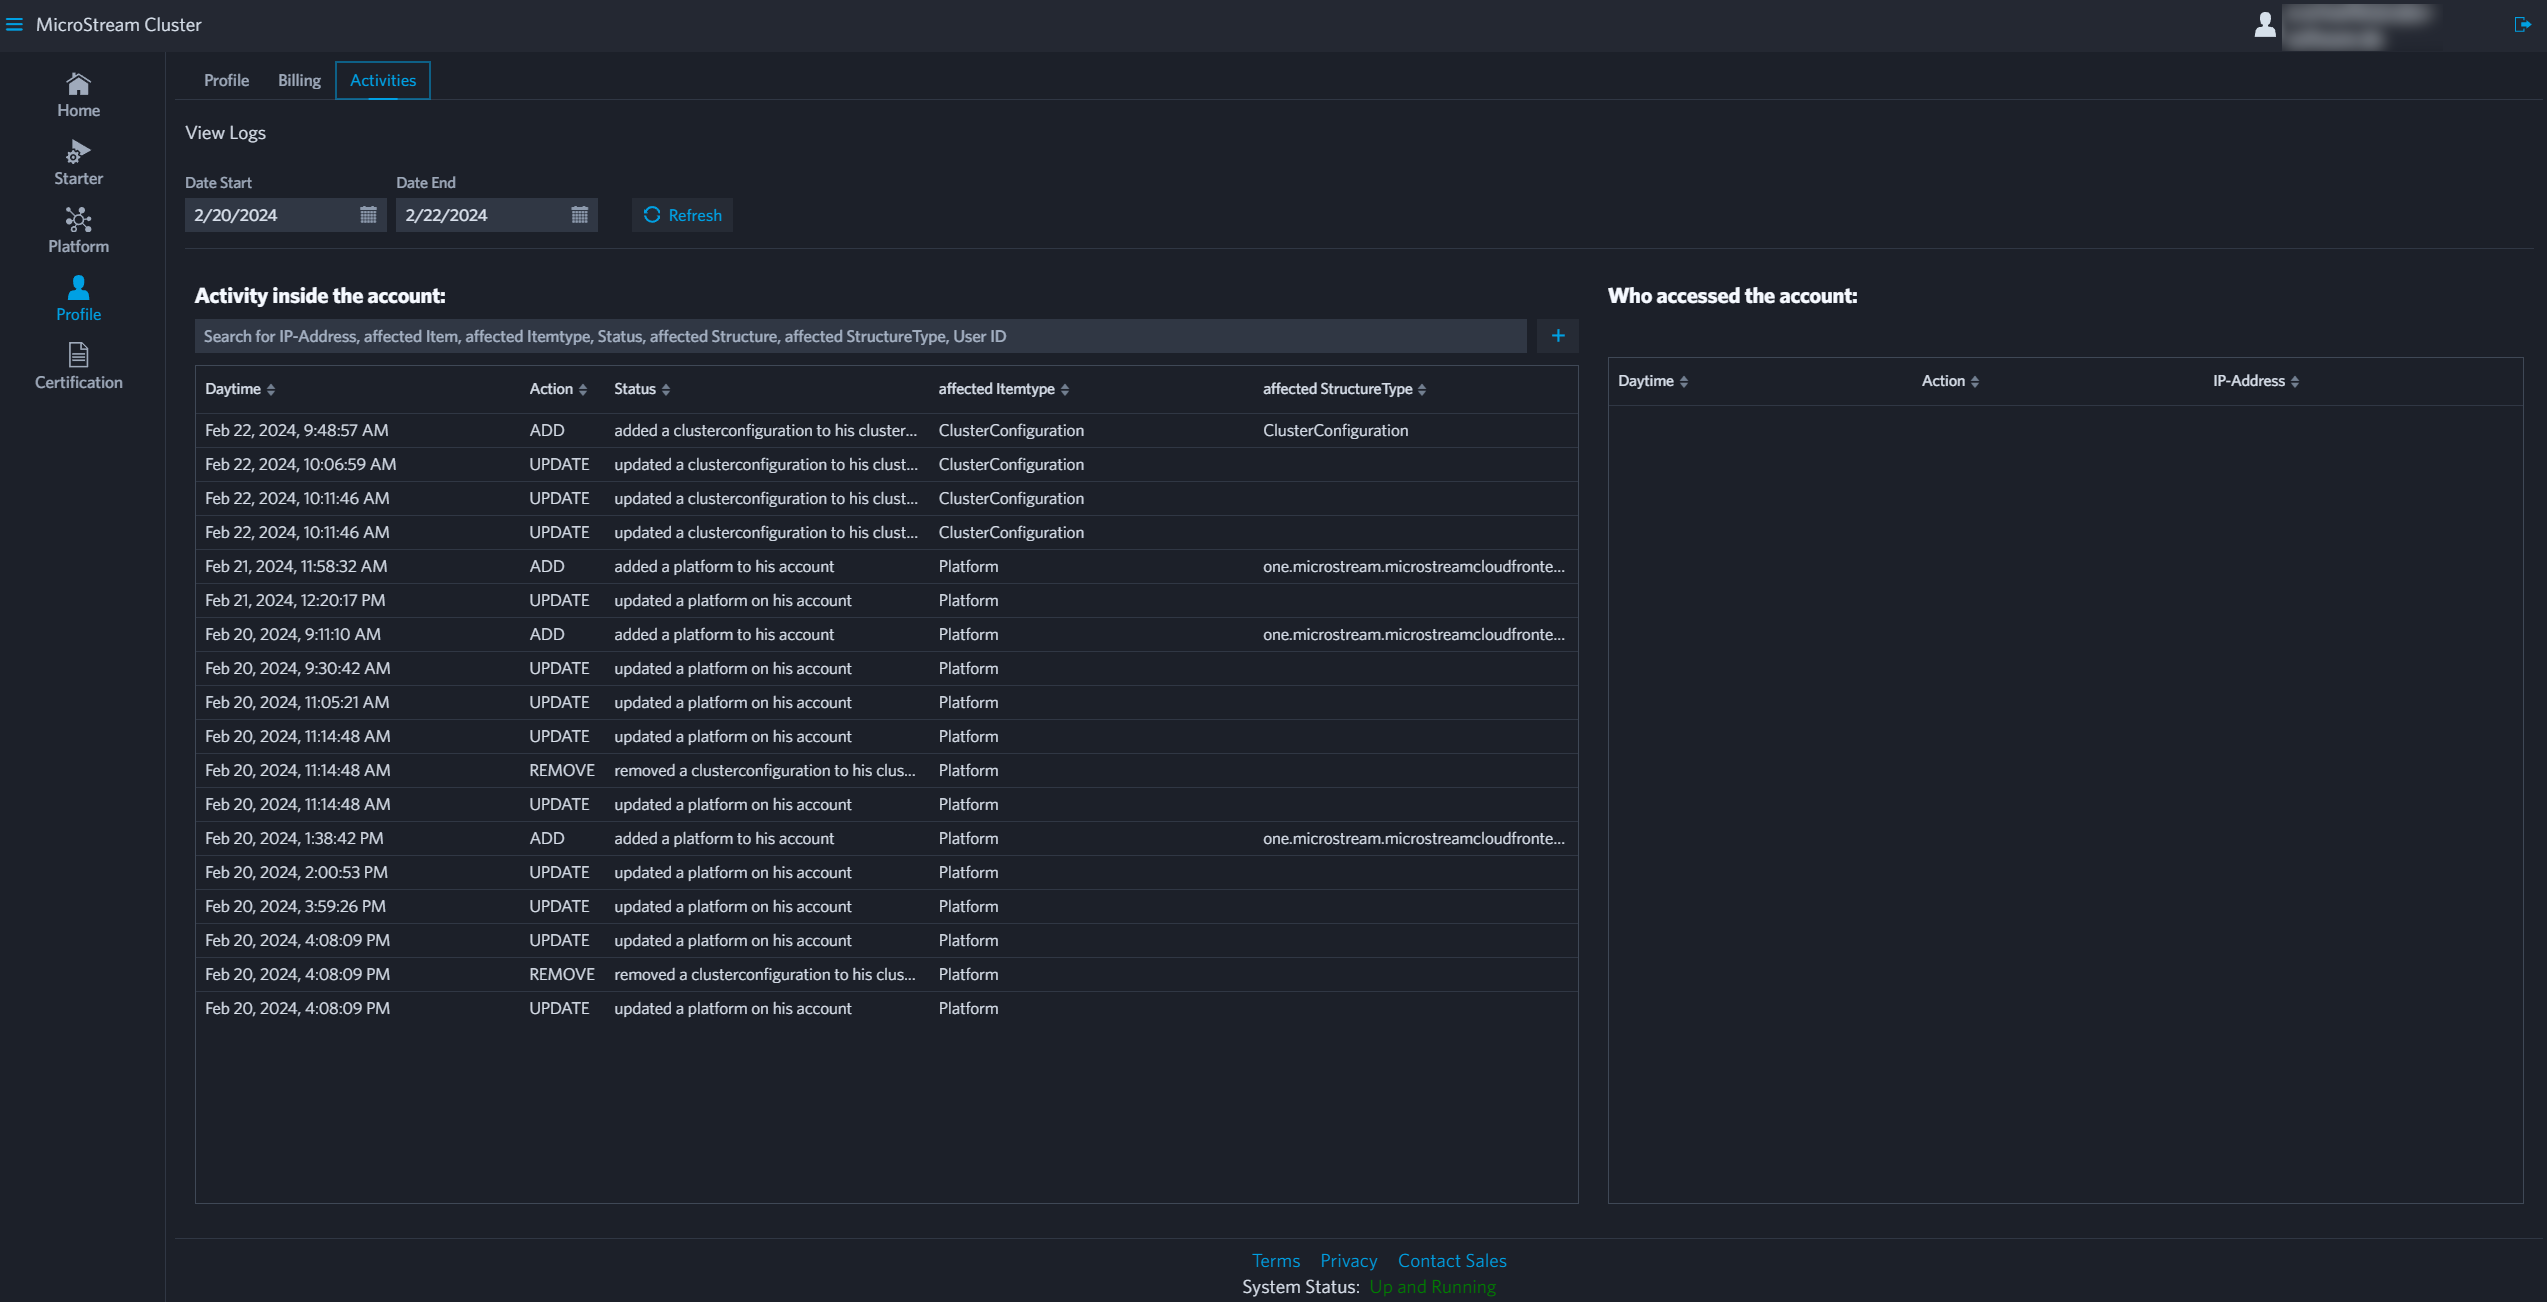Open the Contact Sales link
The width and height of the screenshot is (2547, 1302).
point(1452,1261)
